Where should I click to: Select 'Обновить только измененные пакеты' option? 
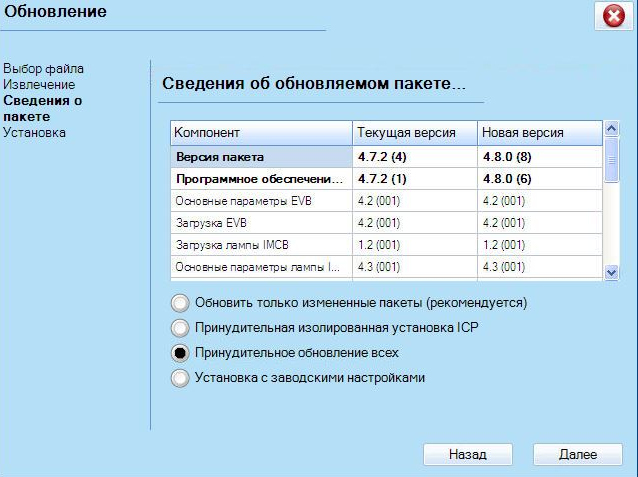(180, 302)
